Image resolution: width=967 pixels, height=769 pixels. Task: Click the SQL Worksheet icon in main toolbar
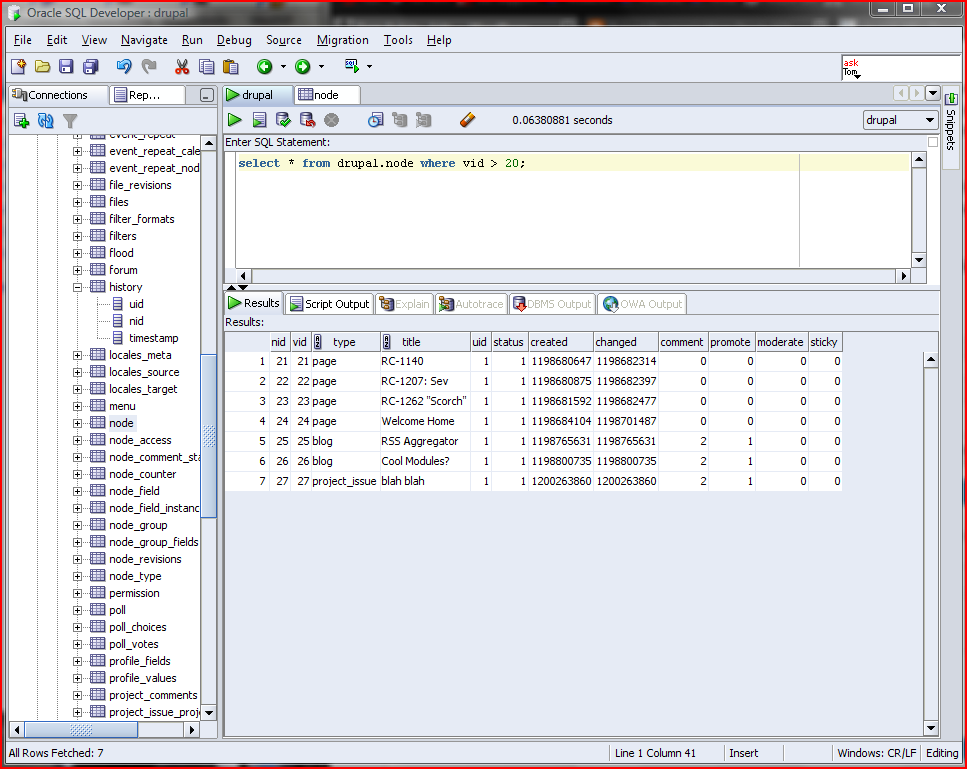point(352,66)
